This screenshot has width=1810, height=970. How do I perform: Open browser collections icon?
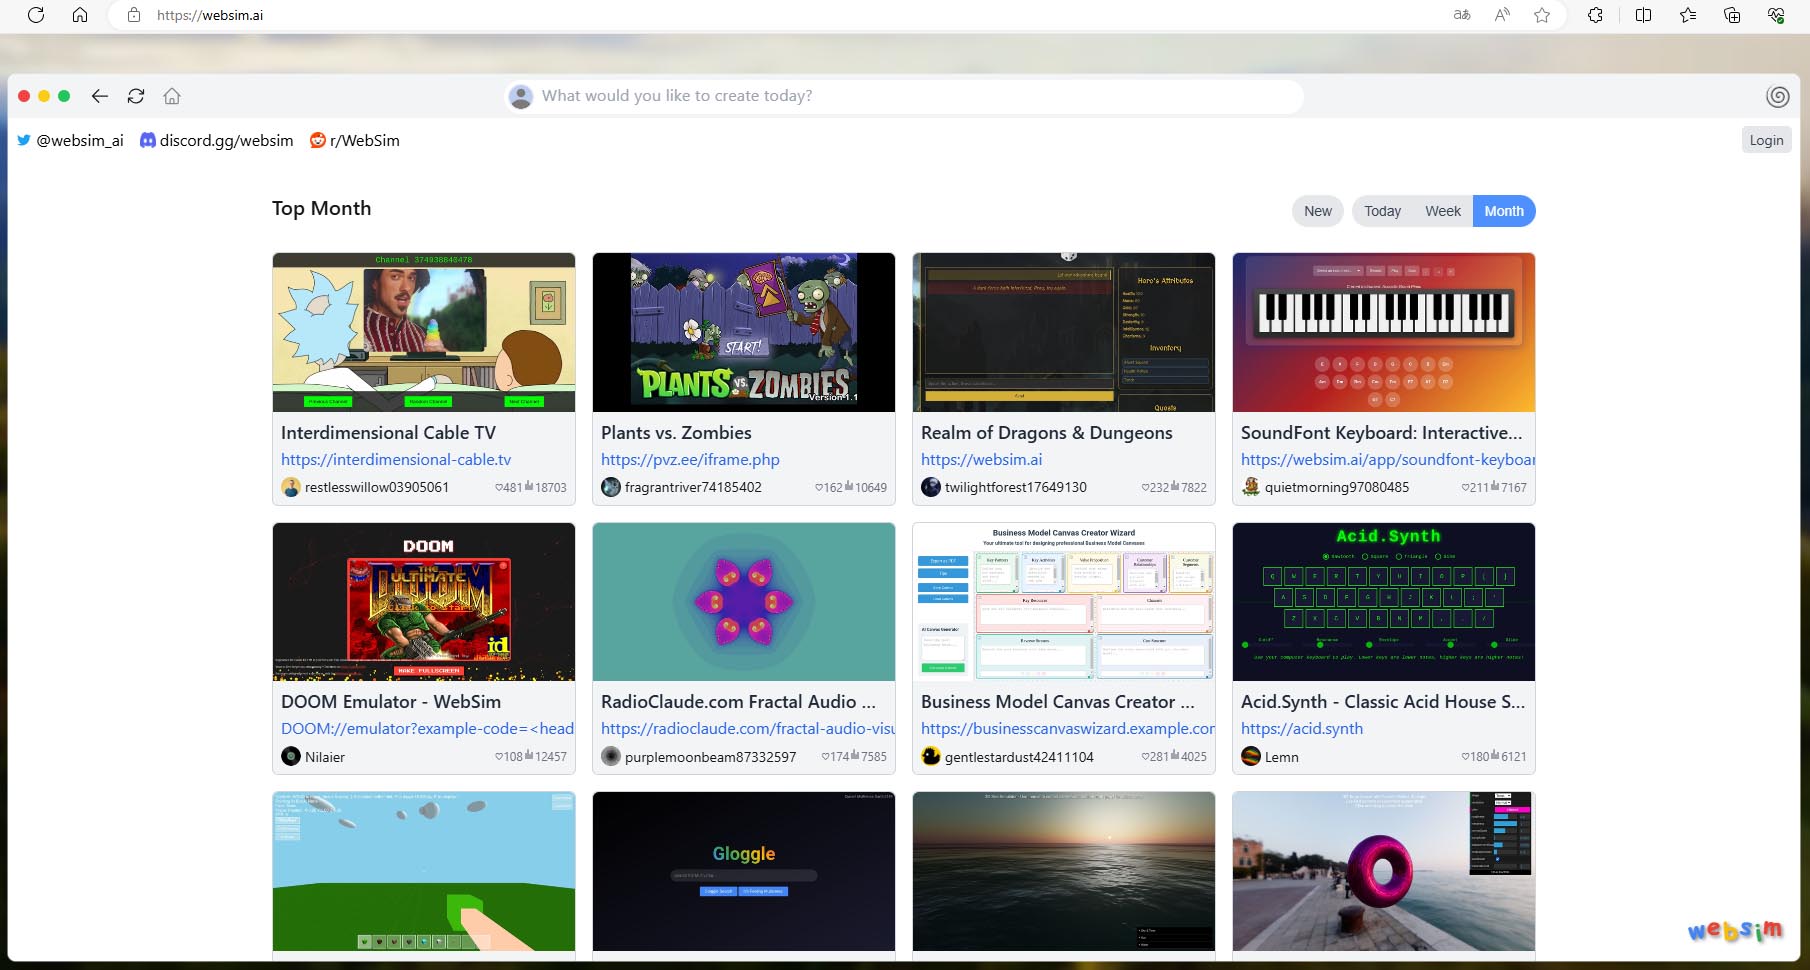pyautogui.click(x=1732, y=15)
